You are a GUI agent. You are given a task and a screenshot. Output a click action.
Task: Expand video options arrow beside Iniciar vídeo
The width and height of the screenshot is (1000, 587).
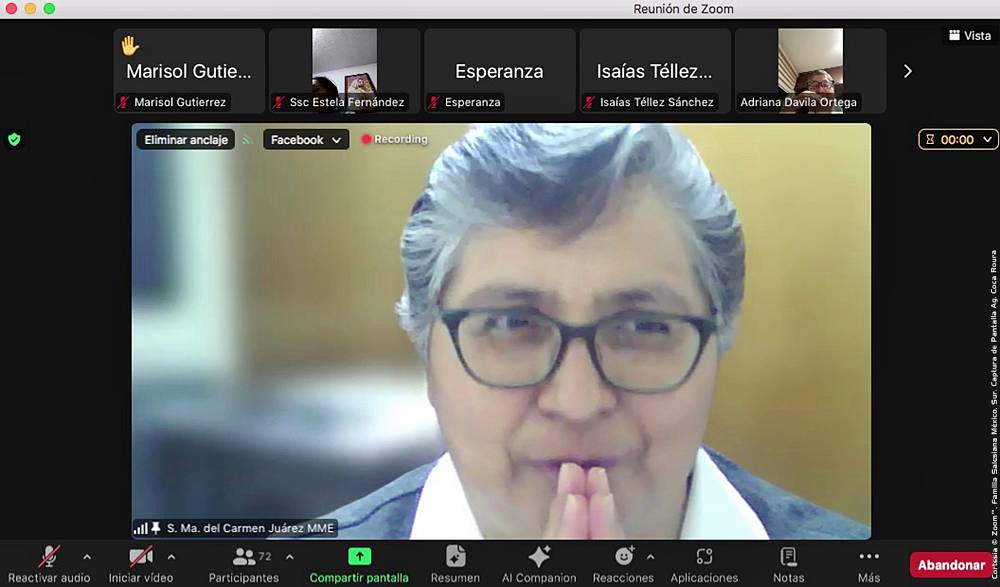[171, 557]
